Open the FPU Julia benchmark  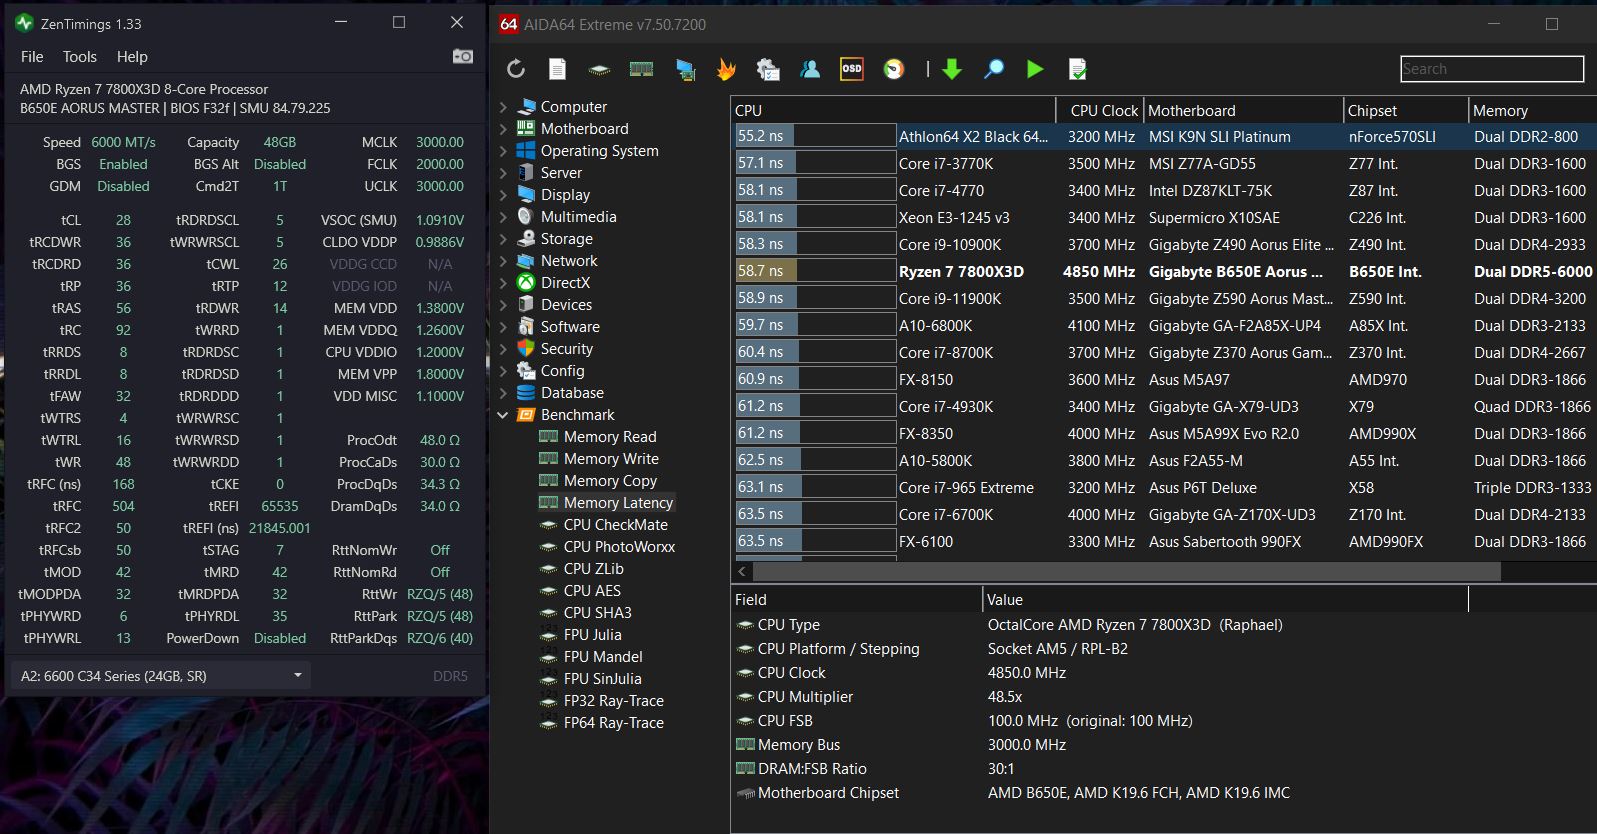pos(592,635)
